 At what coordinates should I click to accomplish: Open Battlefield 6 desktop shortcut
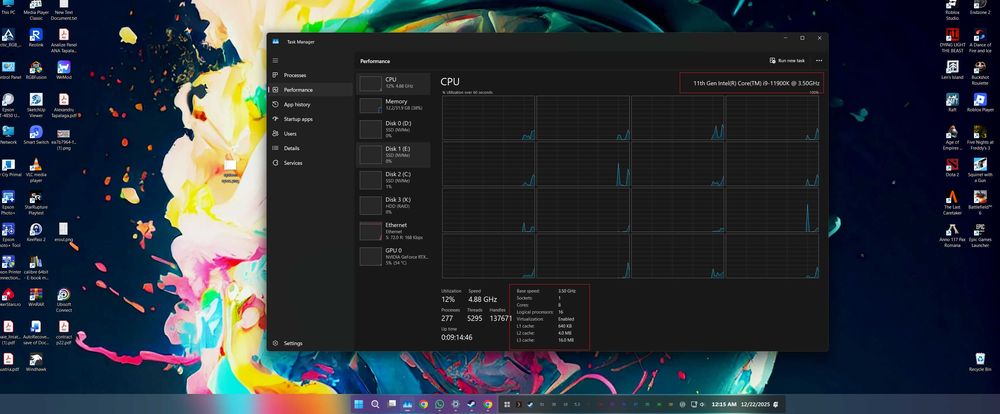point(980,202)
